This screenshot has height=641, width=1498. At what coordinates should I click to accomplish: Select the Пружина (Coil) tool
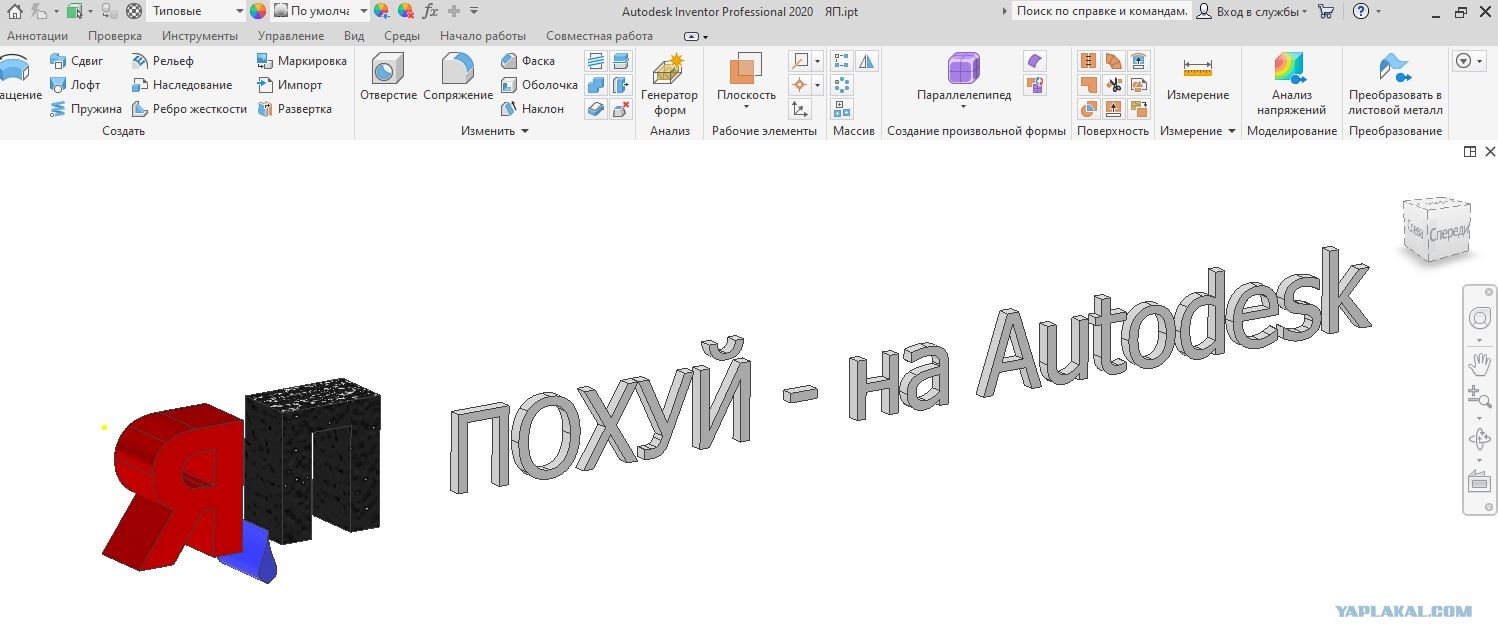(x=85, y=109)
